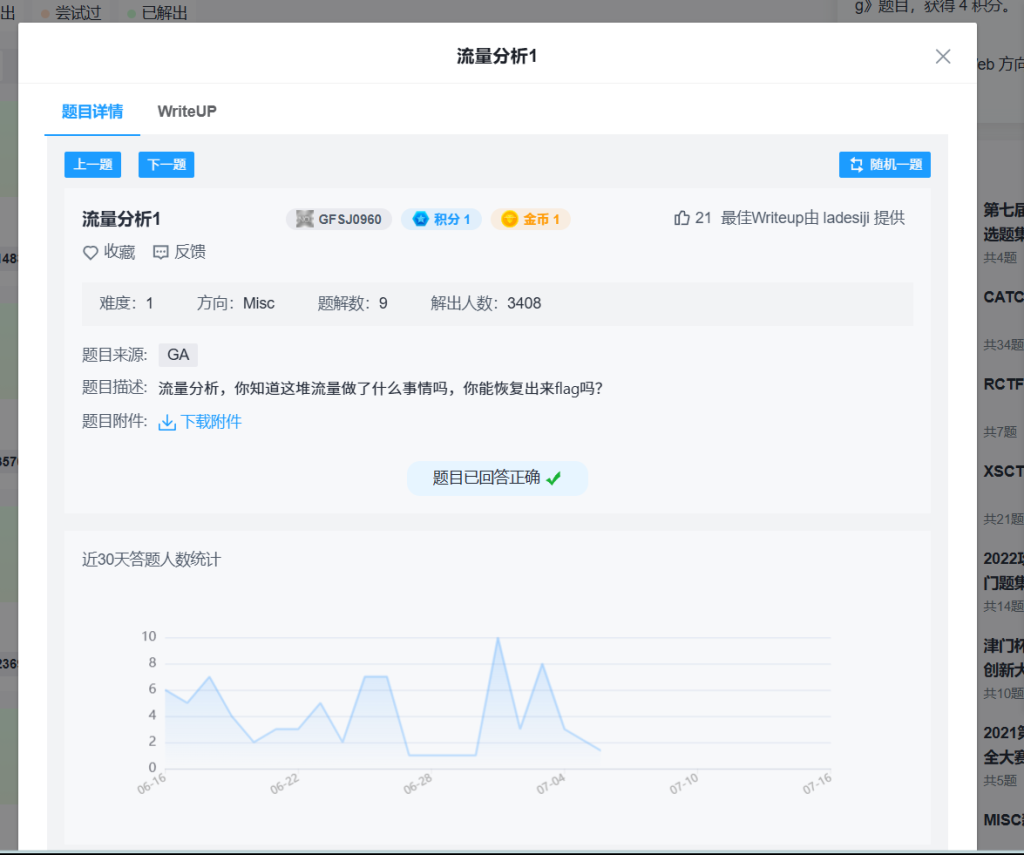1024x855 pixels.
Task: Click the thumbs-up like icon
Action: [x=682, y=218]
